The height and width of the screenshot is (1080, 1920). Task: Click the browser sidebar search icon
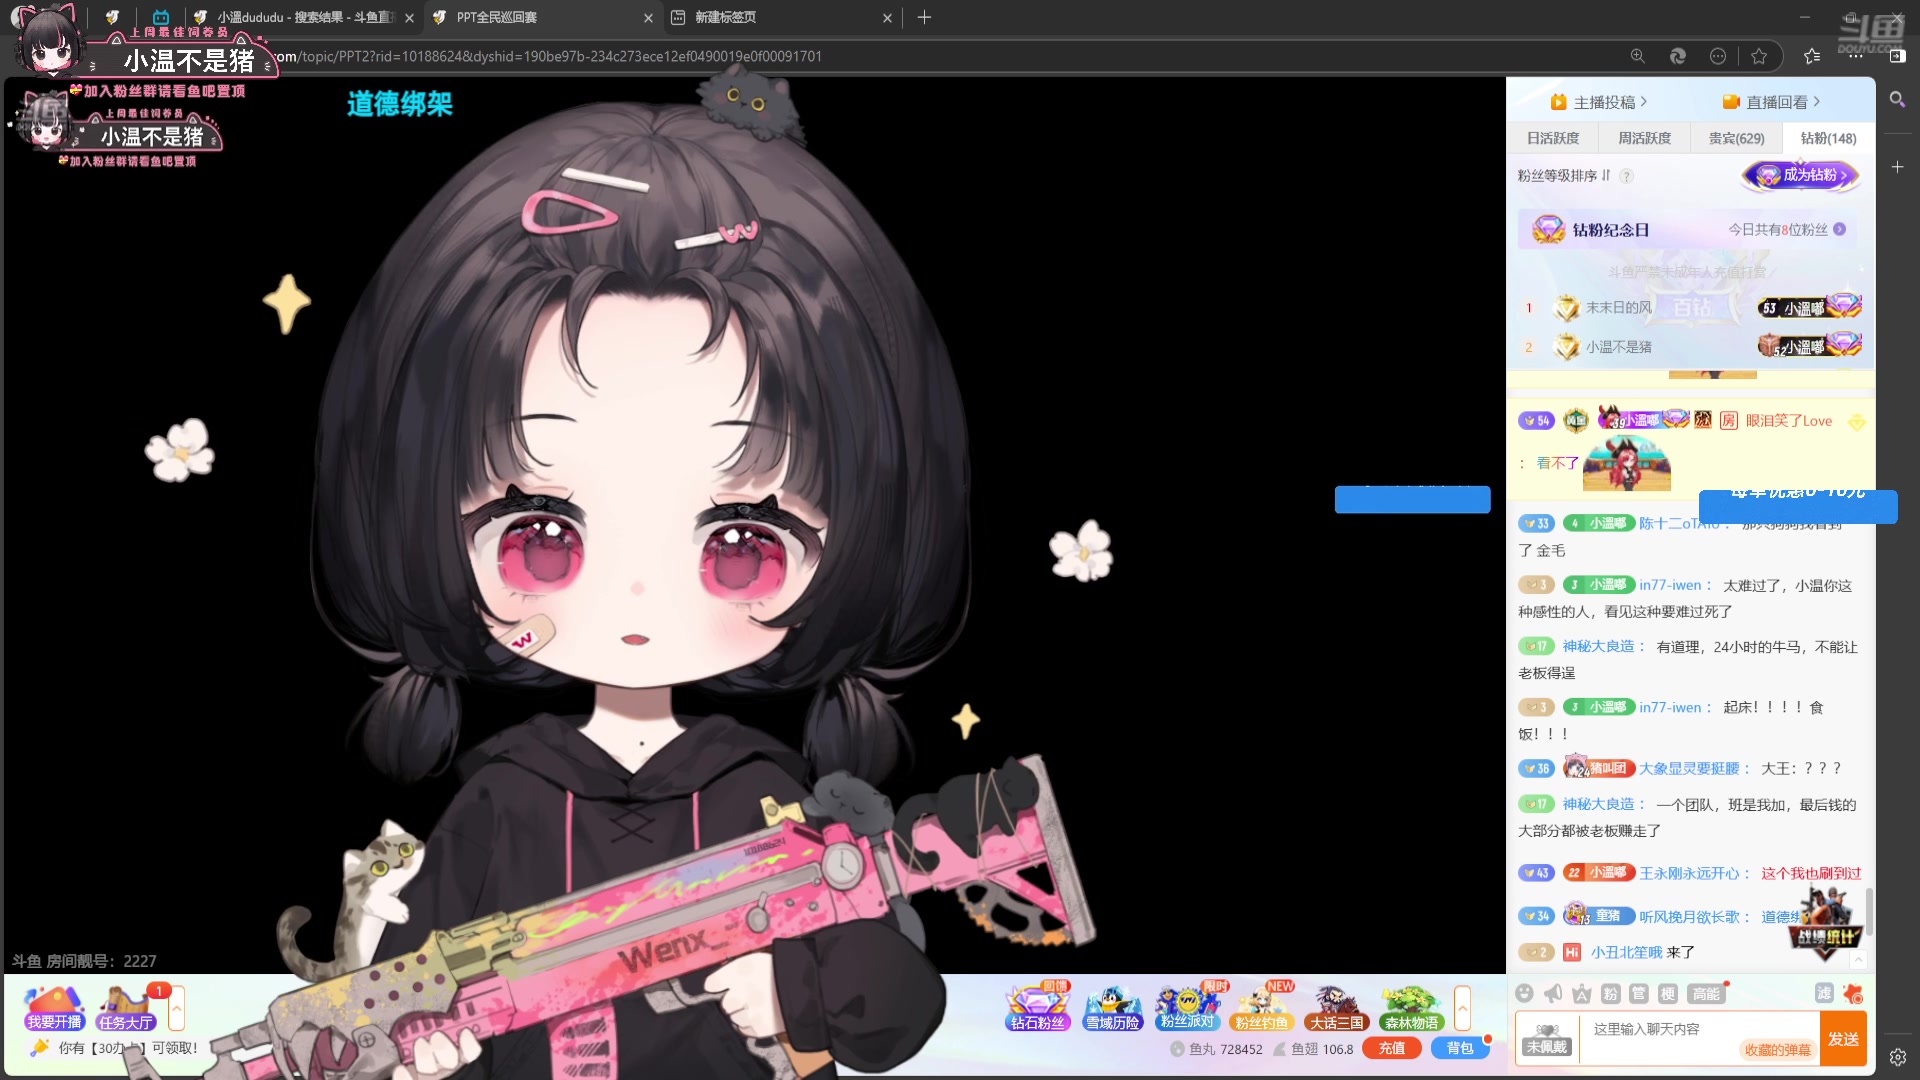coord(1897,99)
